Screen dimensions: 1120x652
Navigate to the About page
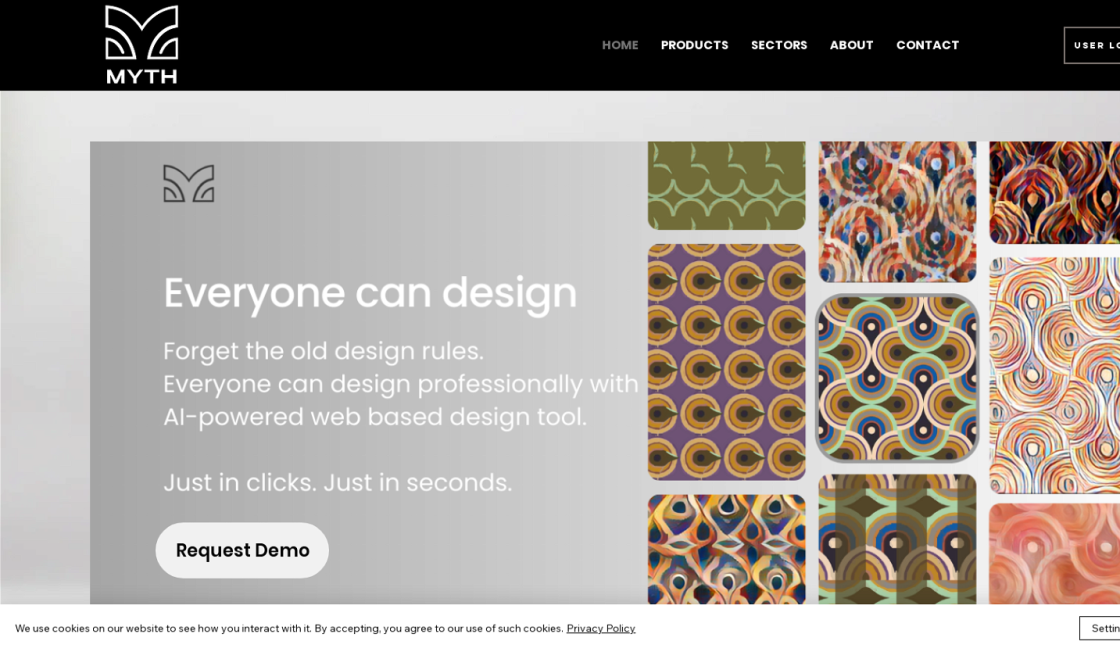(x=851, y=45)
